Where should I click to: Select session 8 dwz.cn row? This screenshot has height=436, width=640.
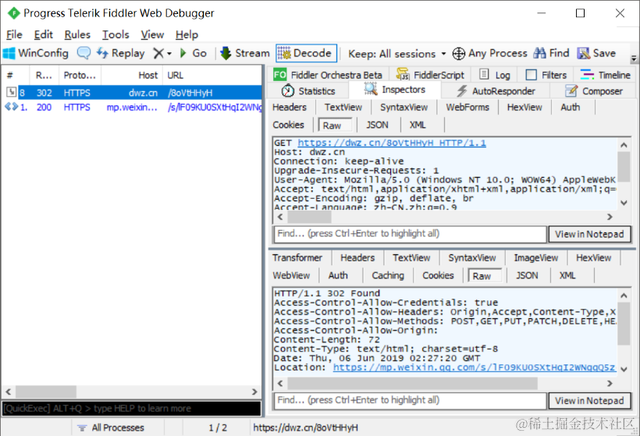click(x=131, y=93)
